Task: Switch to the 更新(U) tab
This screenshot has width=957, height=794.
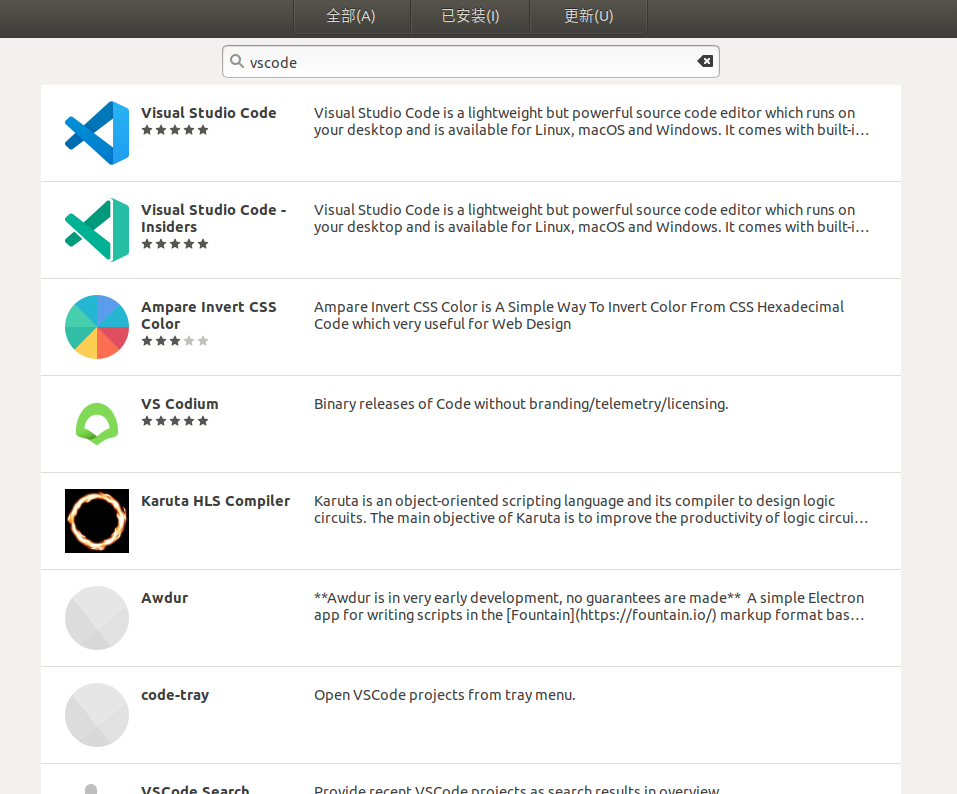Action: (588, 16)
